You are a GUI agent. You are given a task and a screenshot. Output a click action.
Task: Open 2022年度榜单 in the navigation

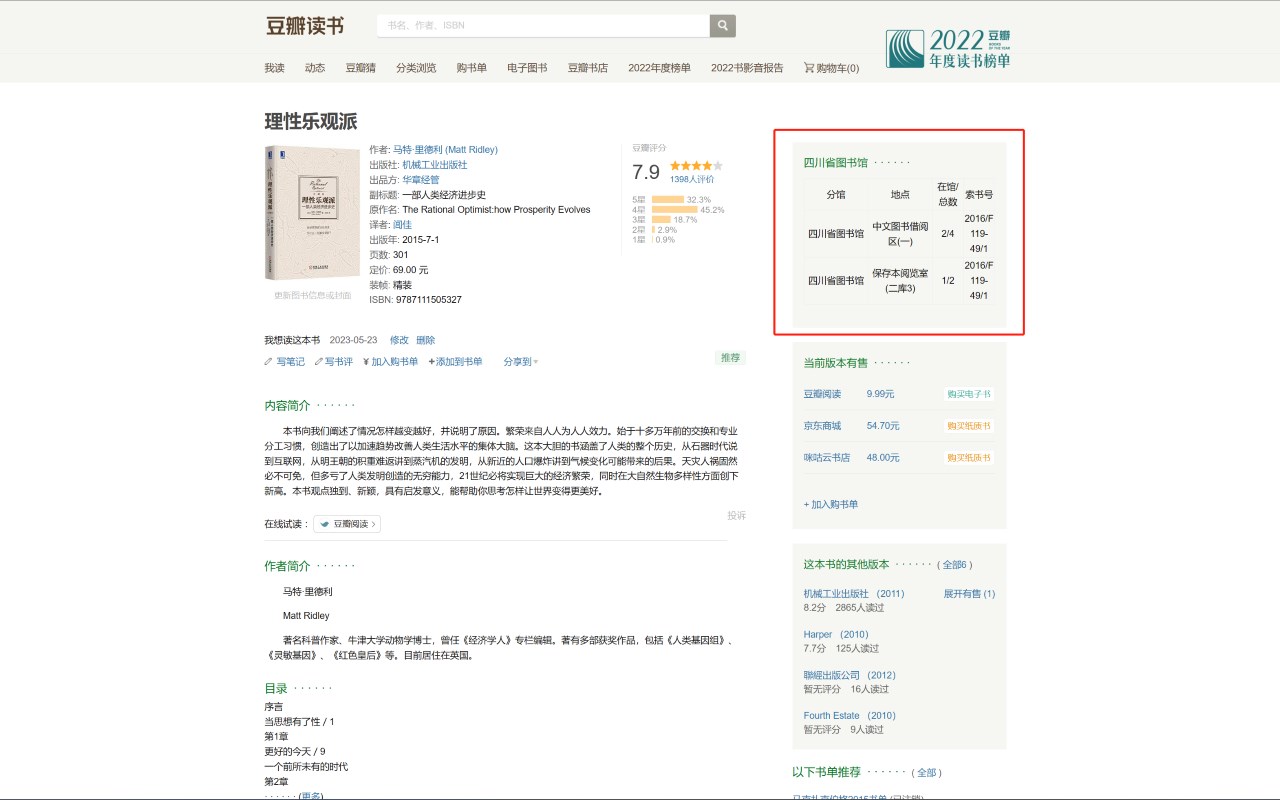659,68
